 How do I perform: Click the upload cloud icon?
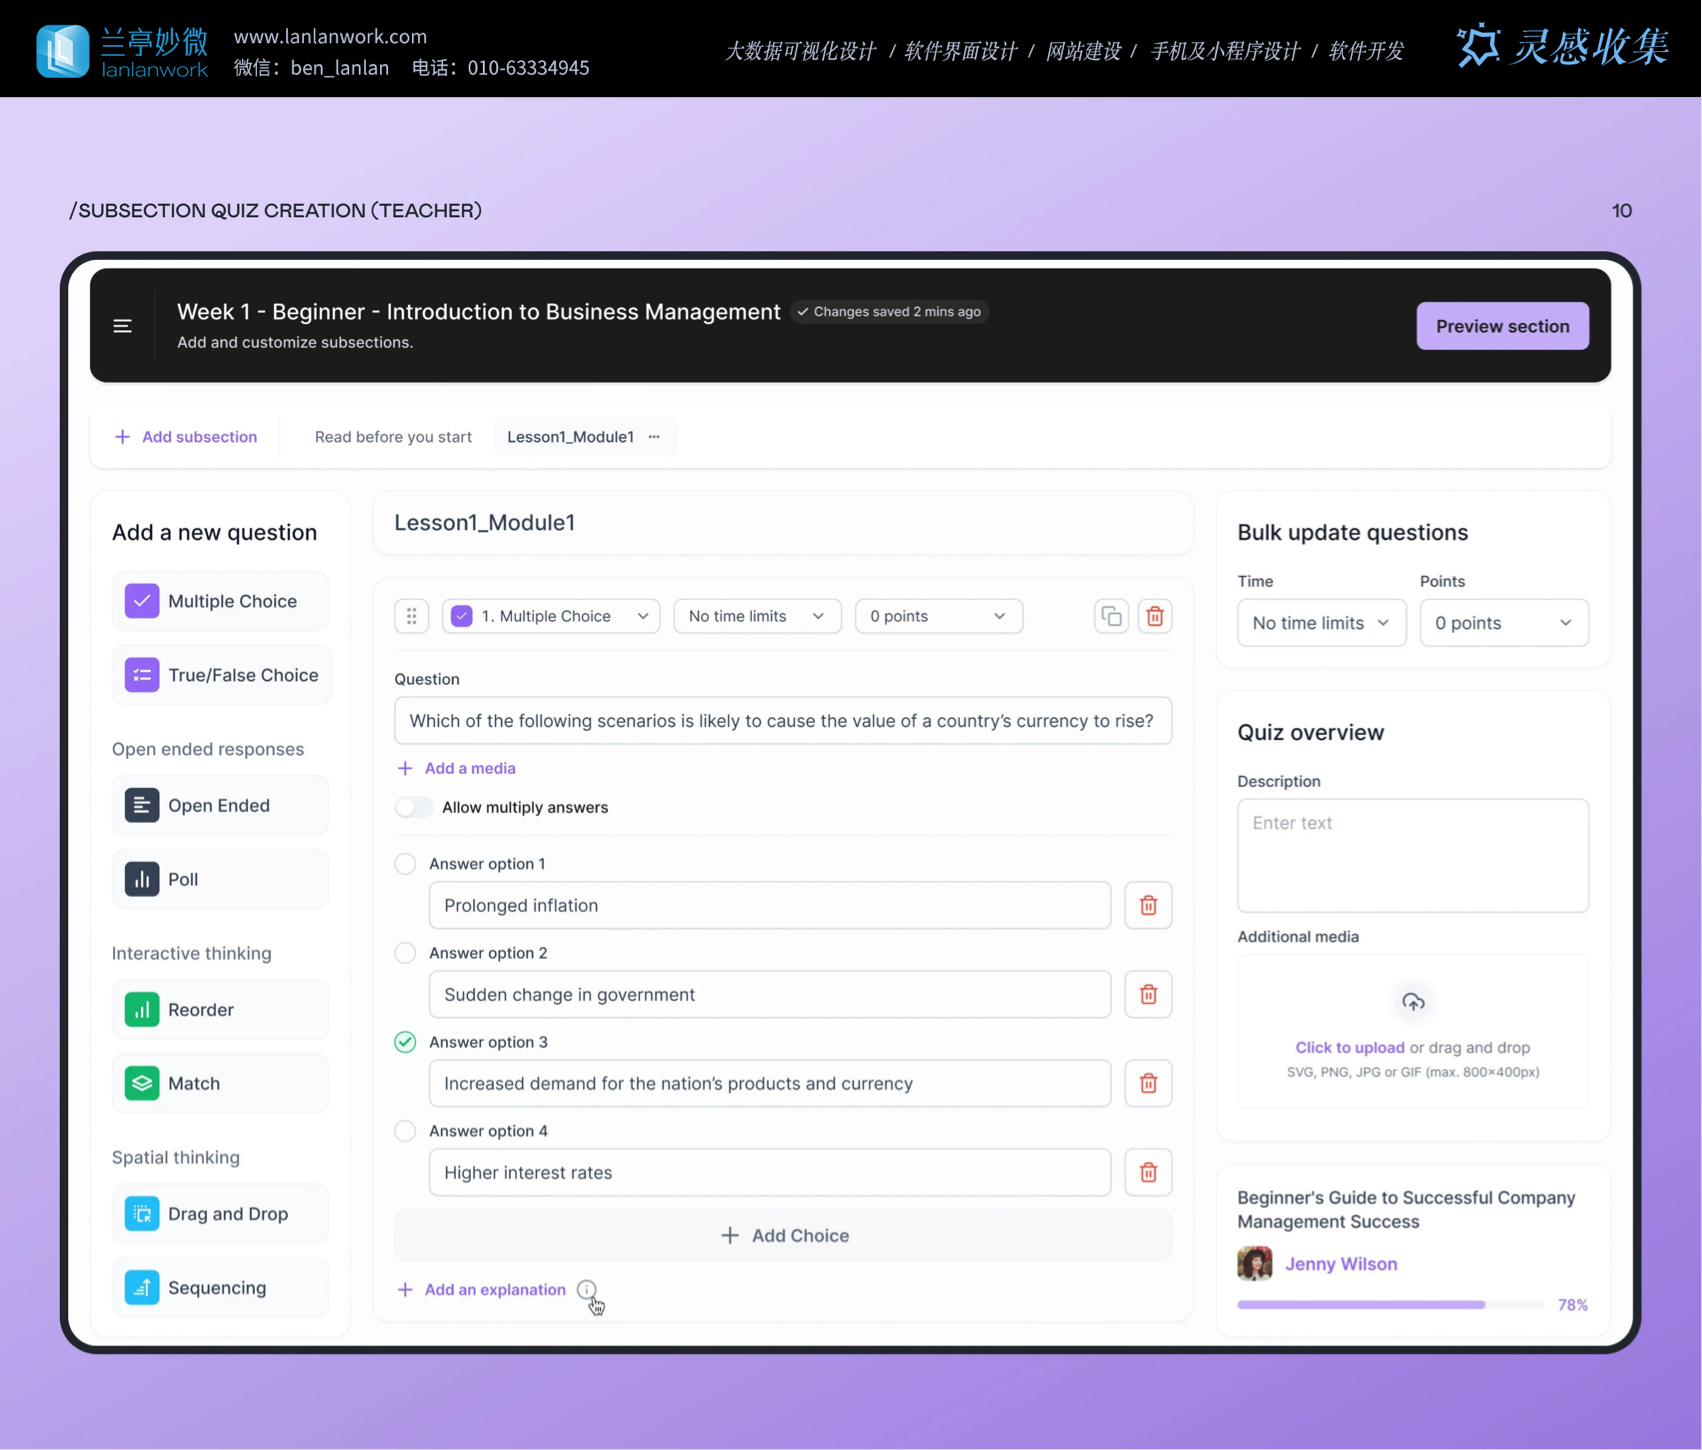1412,1002
